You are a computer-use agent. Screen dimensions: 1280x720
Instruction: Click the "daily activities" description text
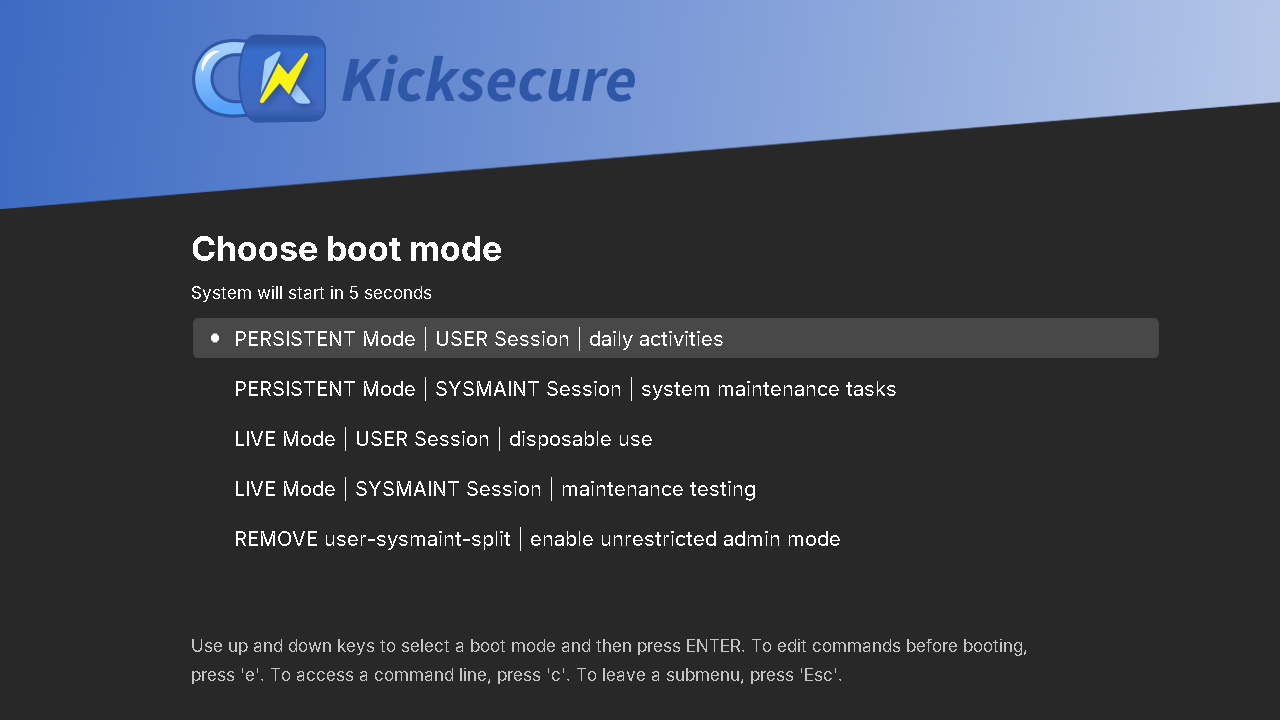tap(656, 339)
